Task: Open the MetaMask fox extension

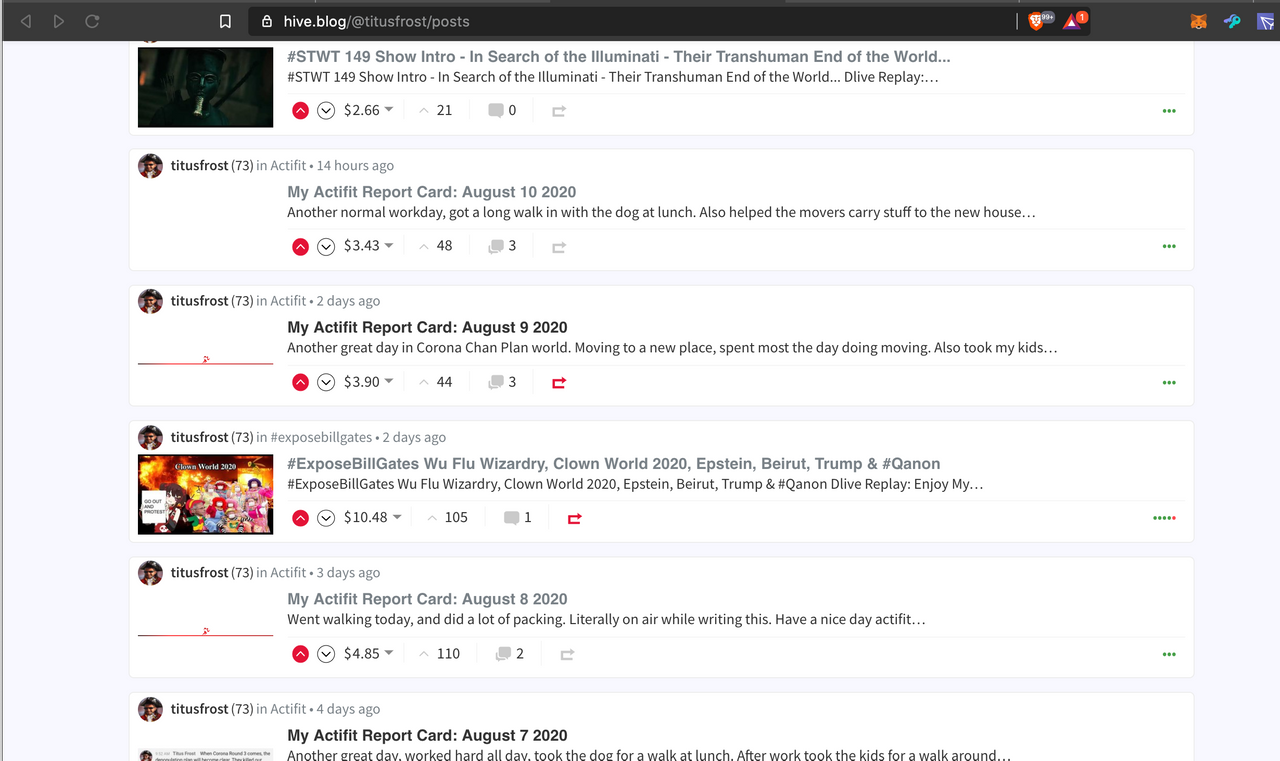Action: 1198,21
